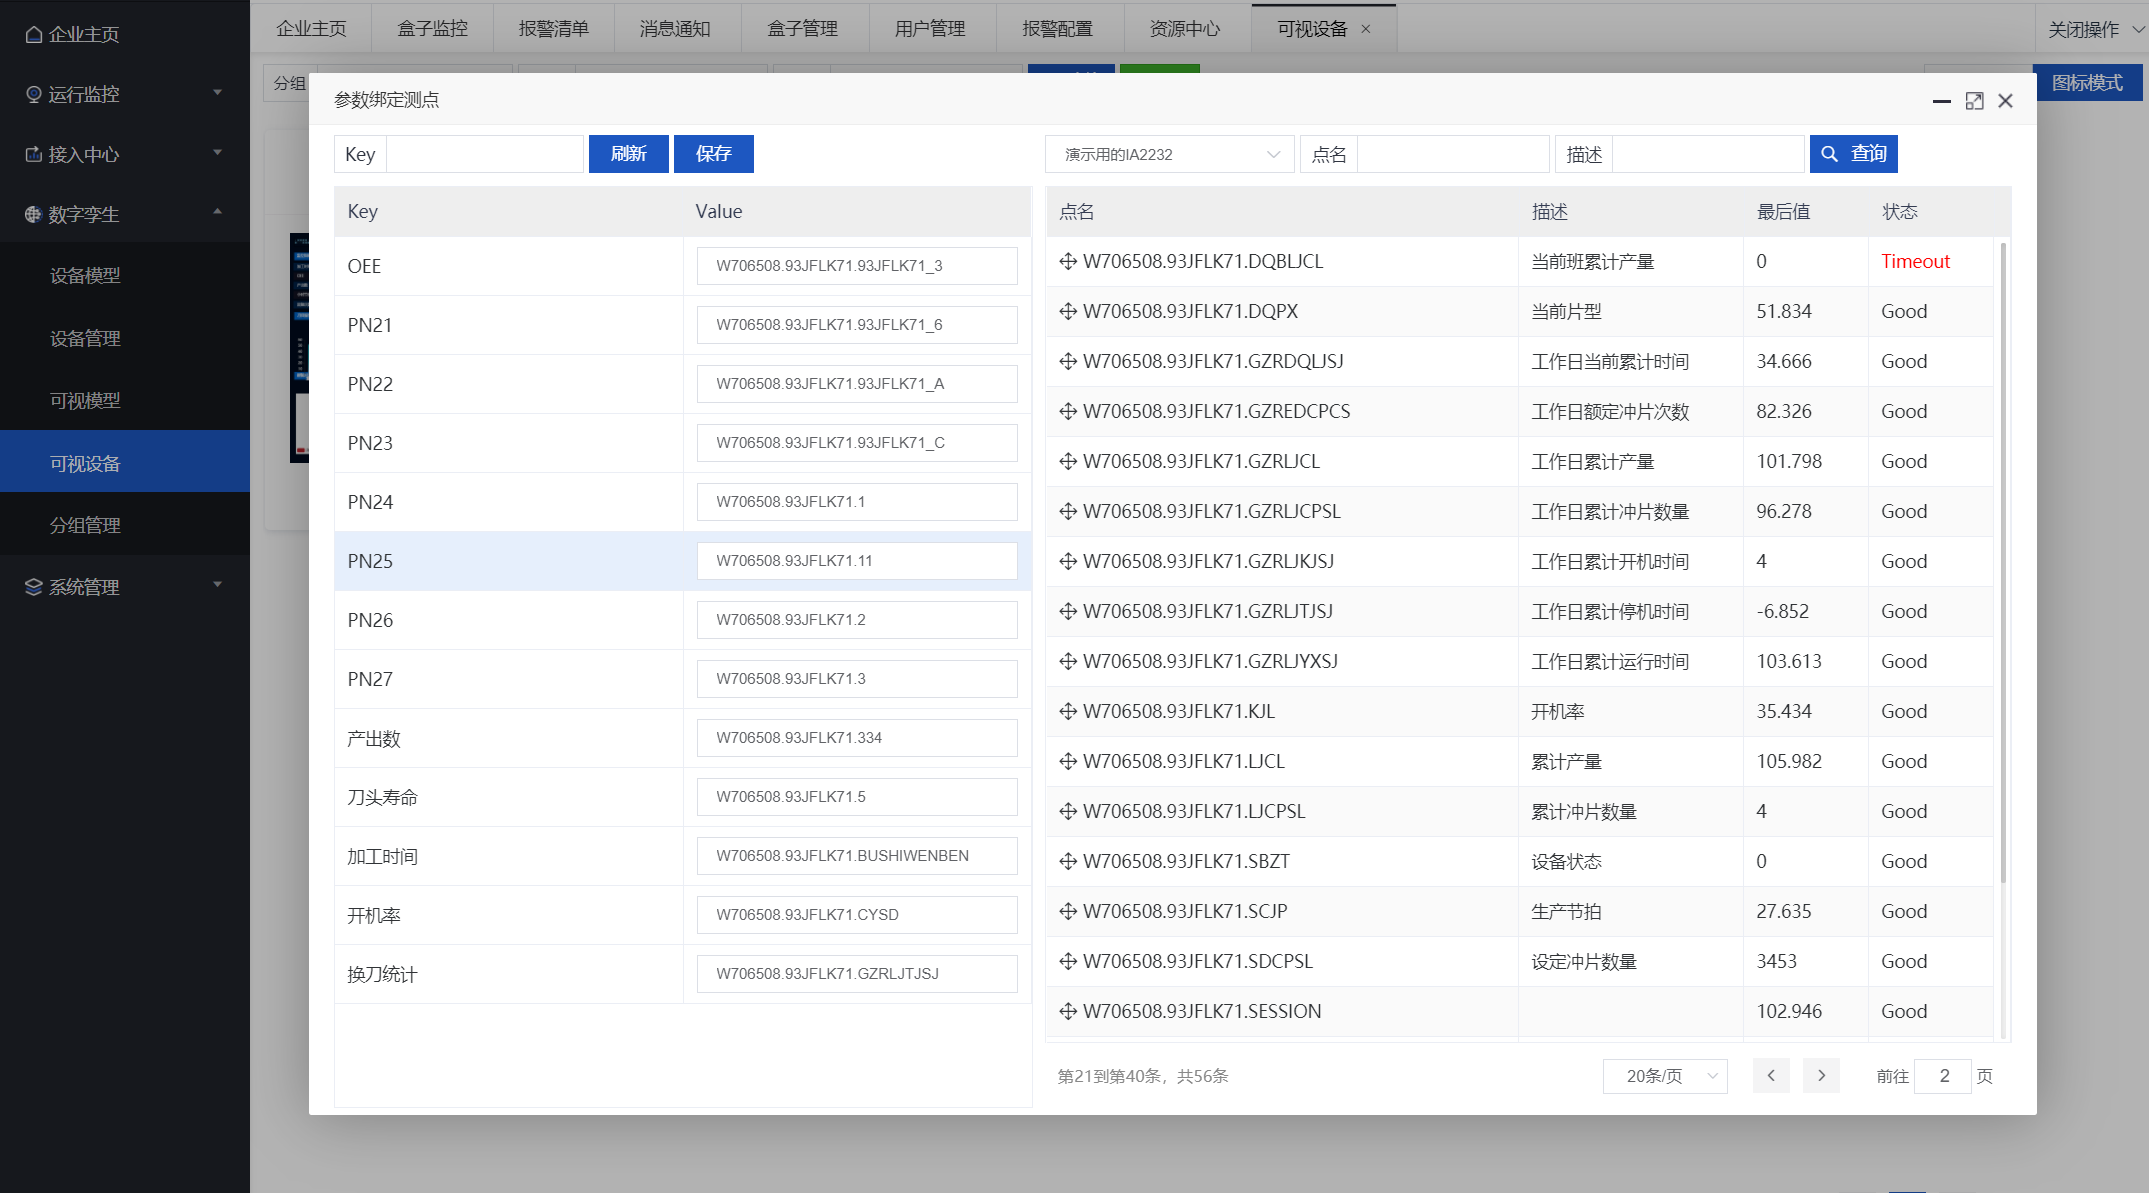Switch to the 盒子监控 tab
Screen dimensions: 2149x1193
point(432,29)
